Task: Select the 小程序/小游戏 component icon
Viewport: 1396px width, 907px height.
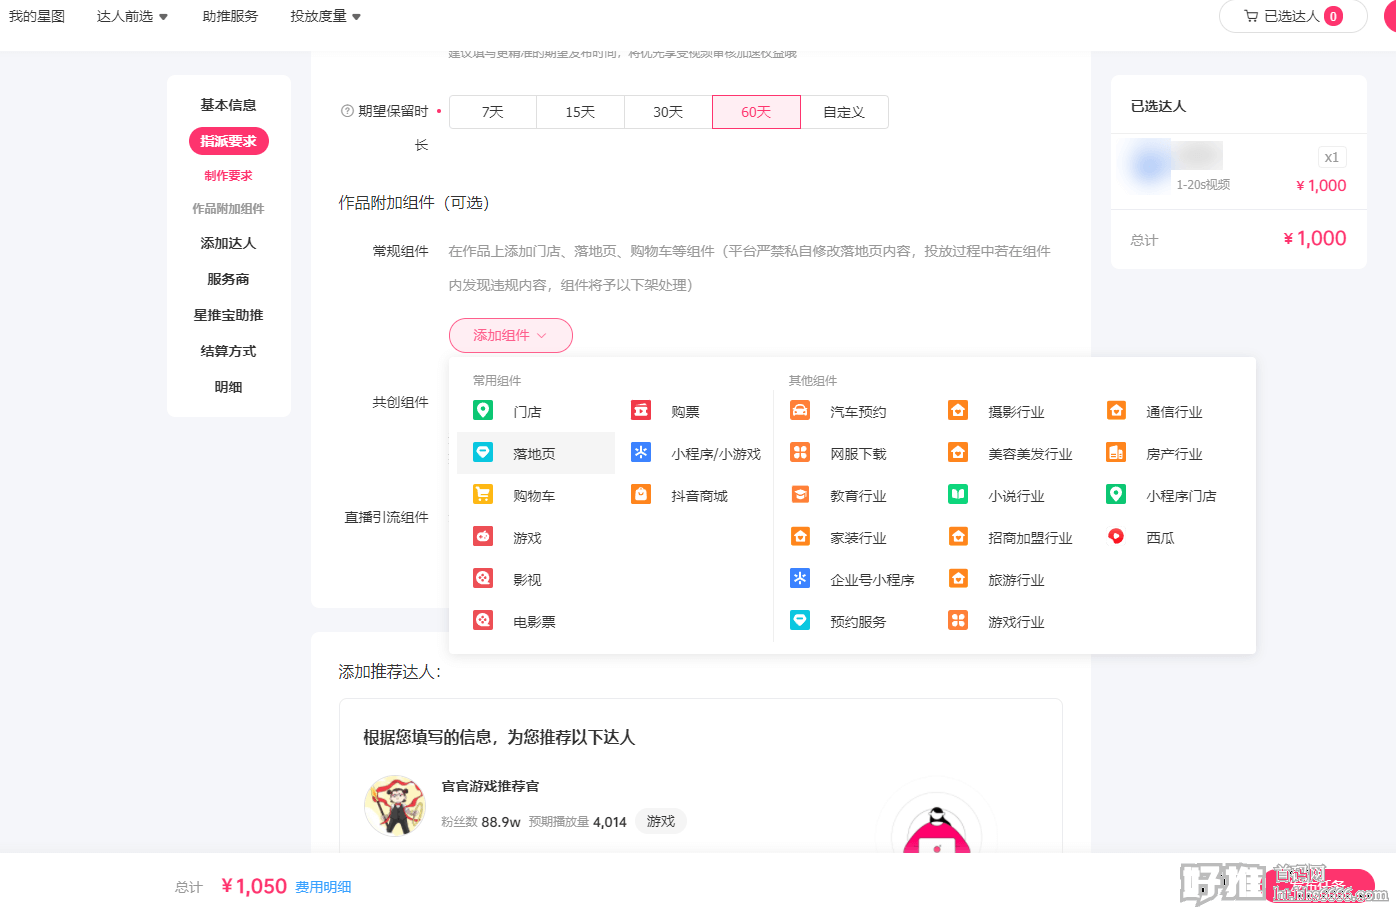Action: pyautogui.click(x=641, y=453)
